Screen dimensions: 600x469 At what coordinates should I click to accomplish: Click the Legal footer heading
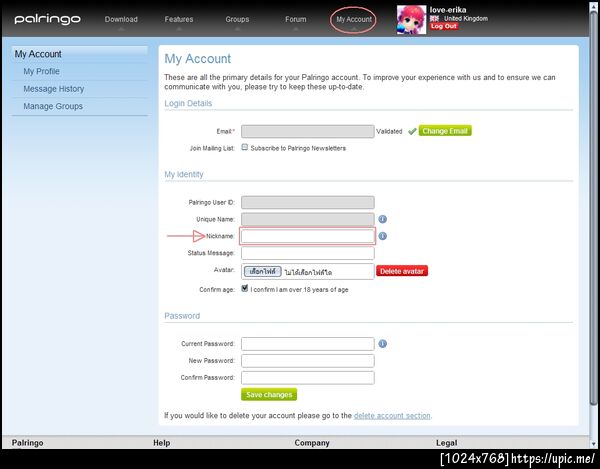click(447, 443)
